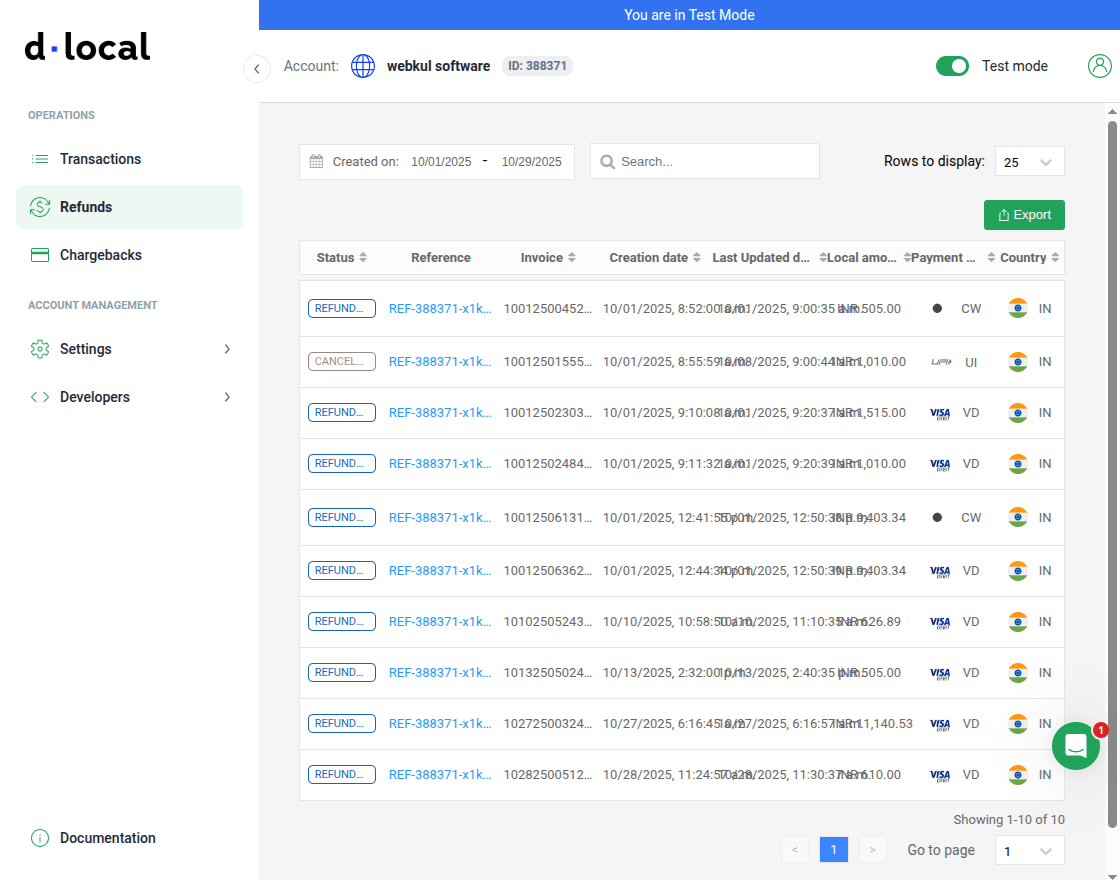Screen dimensions: 1120x880
Task: Open the Developers code icon
Action: [39, 396]
